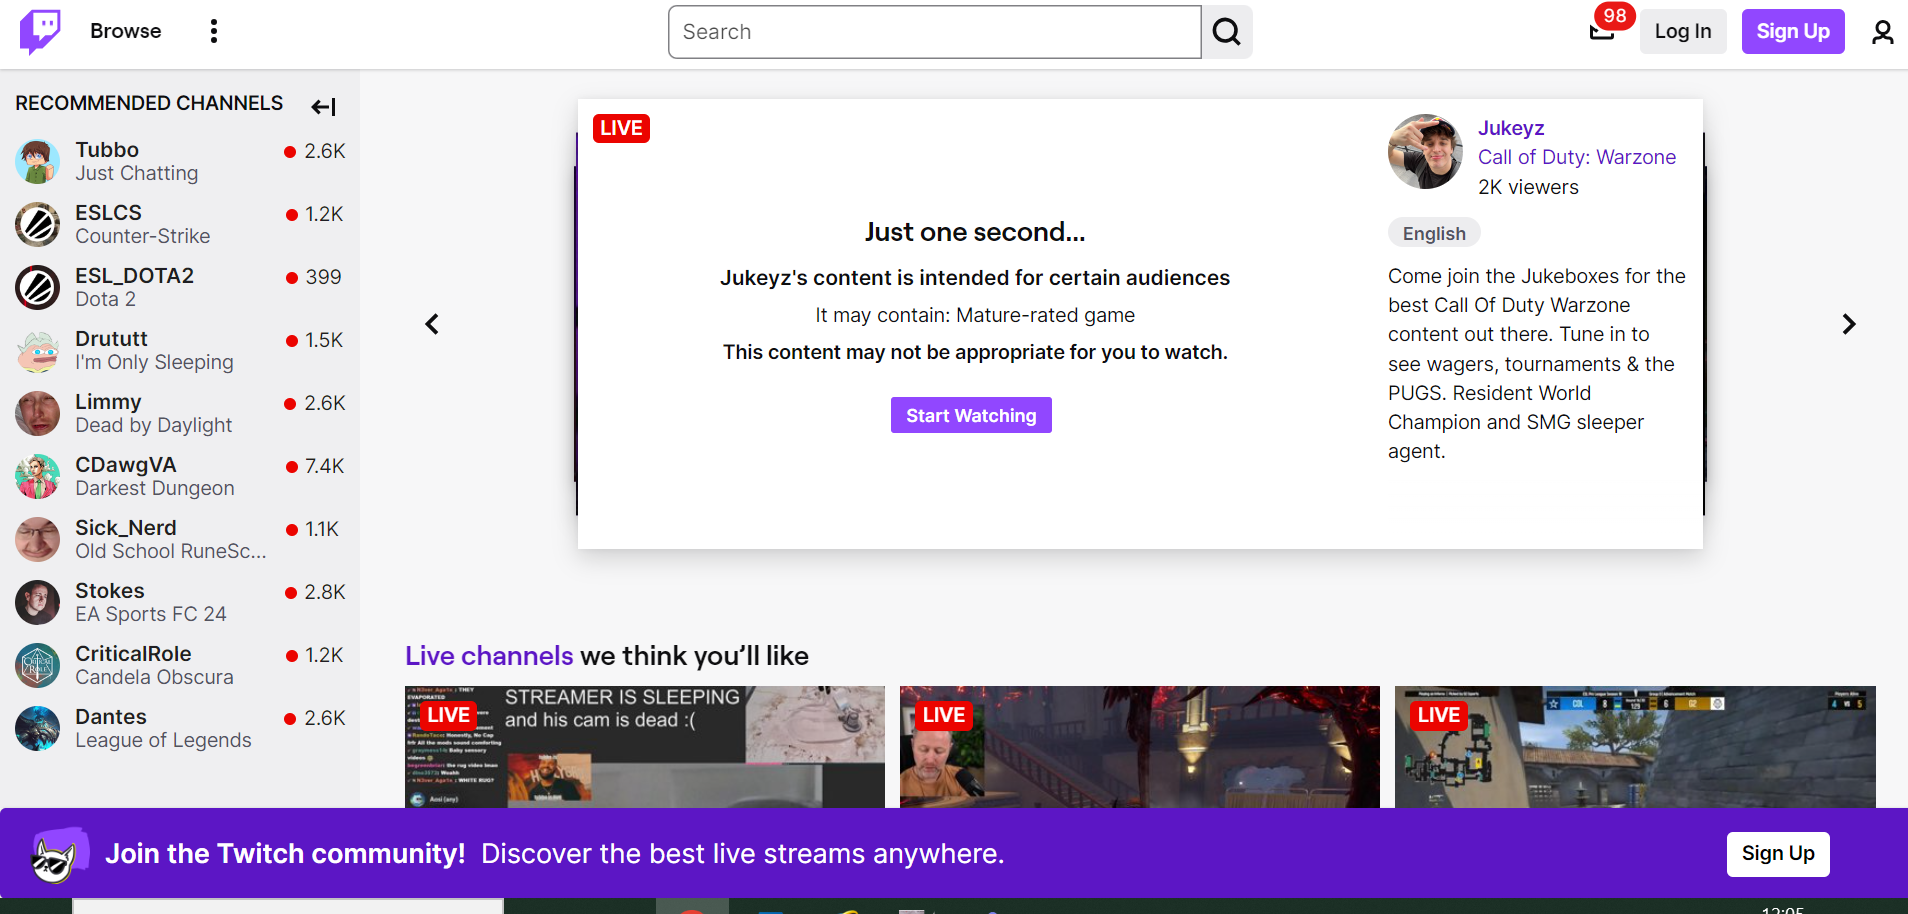1908x914 pixels.
Task: Click the English language tag
Action: 1434,233
